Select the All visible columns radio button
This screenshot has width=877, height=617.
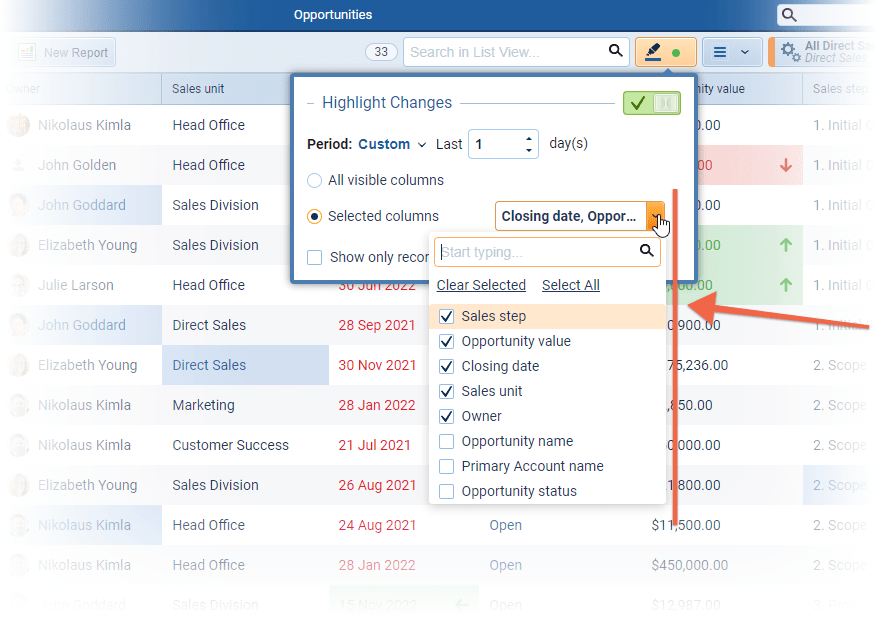(315, 181)
